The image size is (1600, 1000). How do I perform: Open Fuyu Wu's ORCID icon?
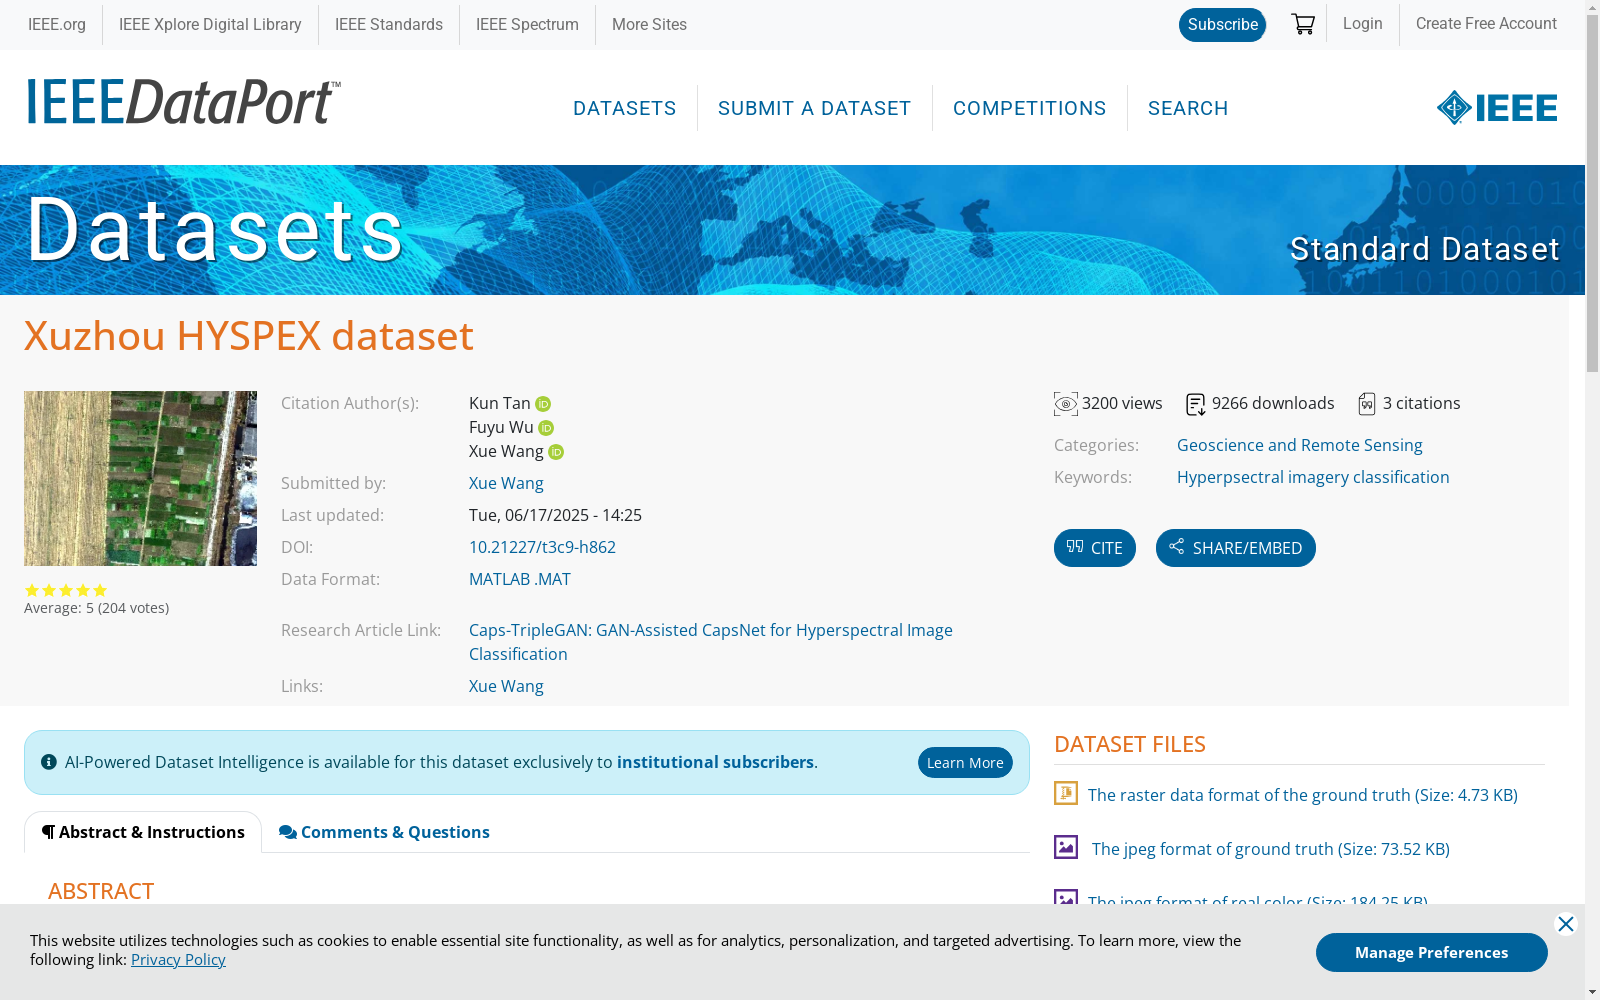(546, 428)
